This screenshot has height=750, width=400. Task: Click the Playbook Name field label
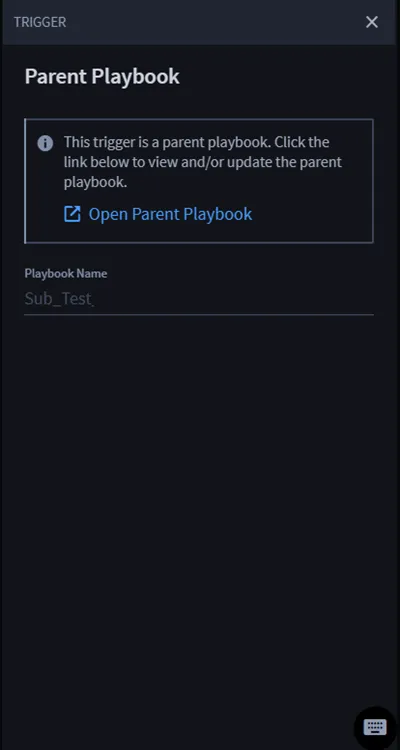(66, 274)
